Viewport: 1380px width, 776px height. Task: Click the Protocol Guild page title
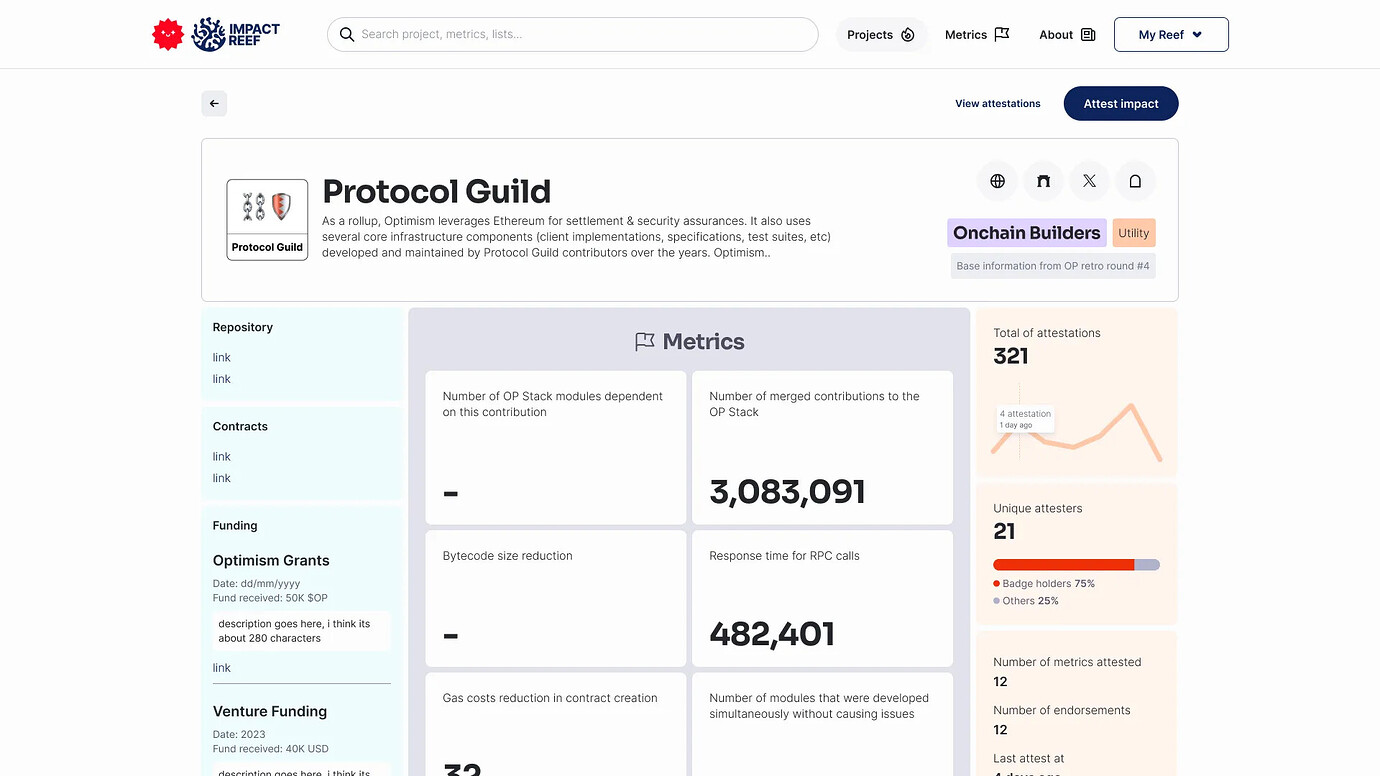[x=437, y=191]
